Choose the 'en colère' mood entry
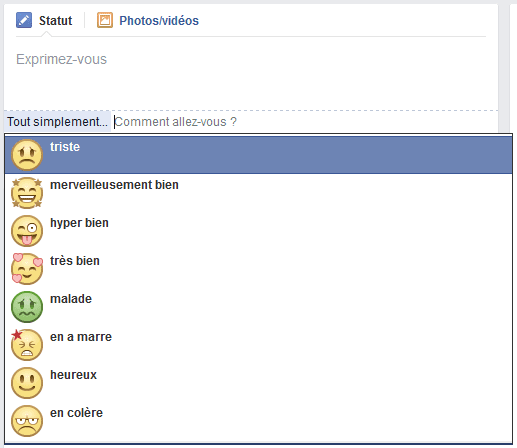Screen dimensions: 517x448 click(258, 421)
